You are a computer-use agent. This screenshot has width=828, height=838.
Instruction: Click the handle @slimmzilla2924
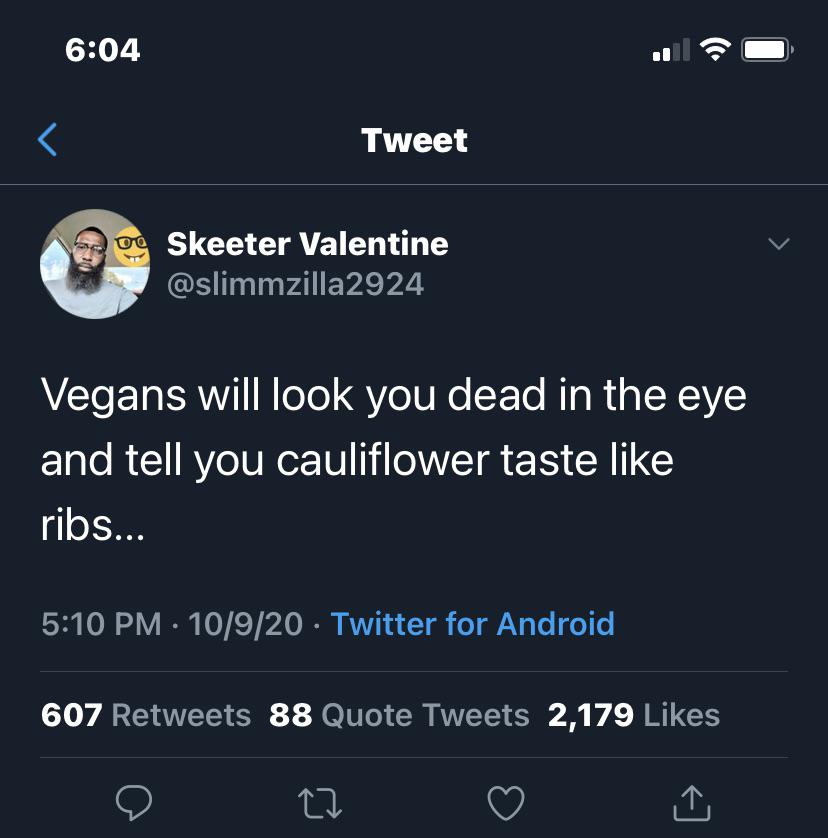coord(295,285)
